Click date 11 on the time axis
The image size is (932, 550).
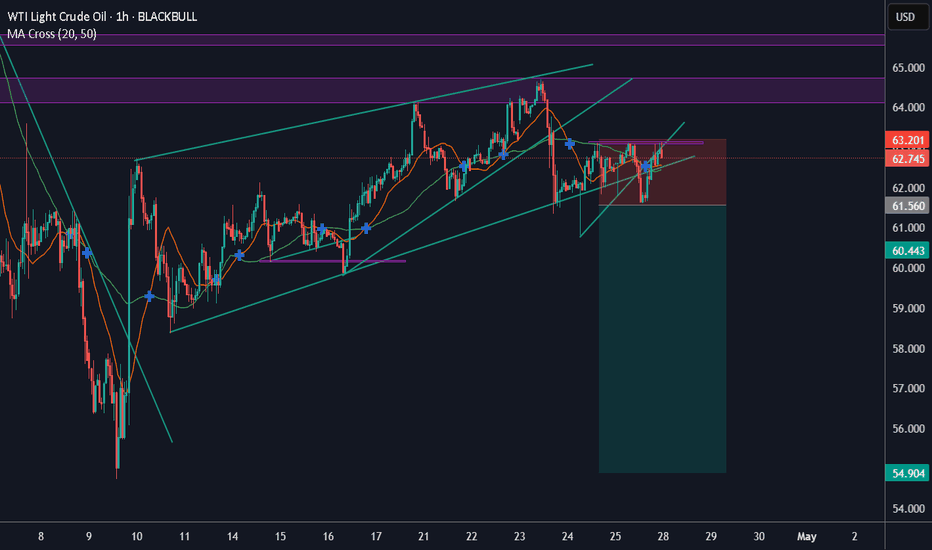click(x=184, y=536)
